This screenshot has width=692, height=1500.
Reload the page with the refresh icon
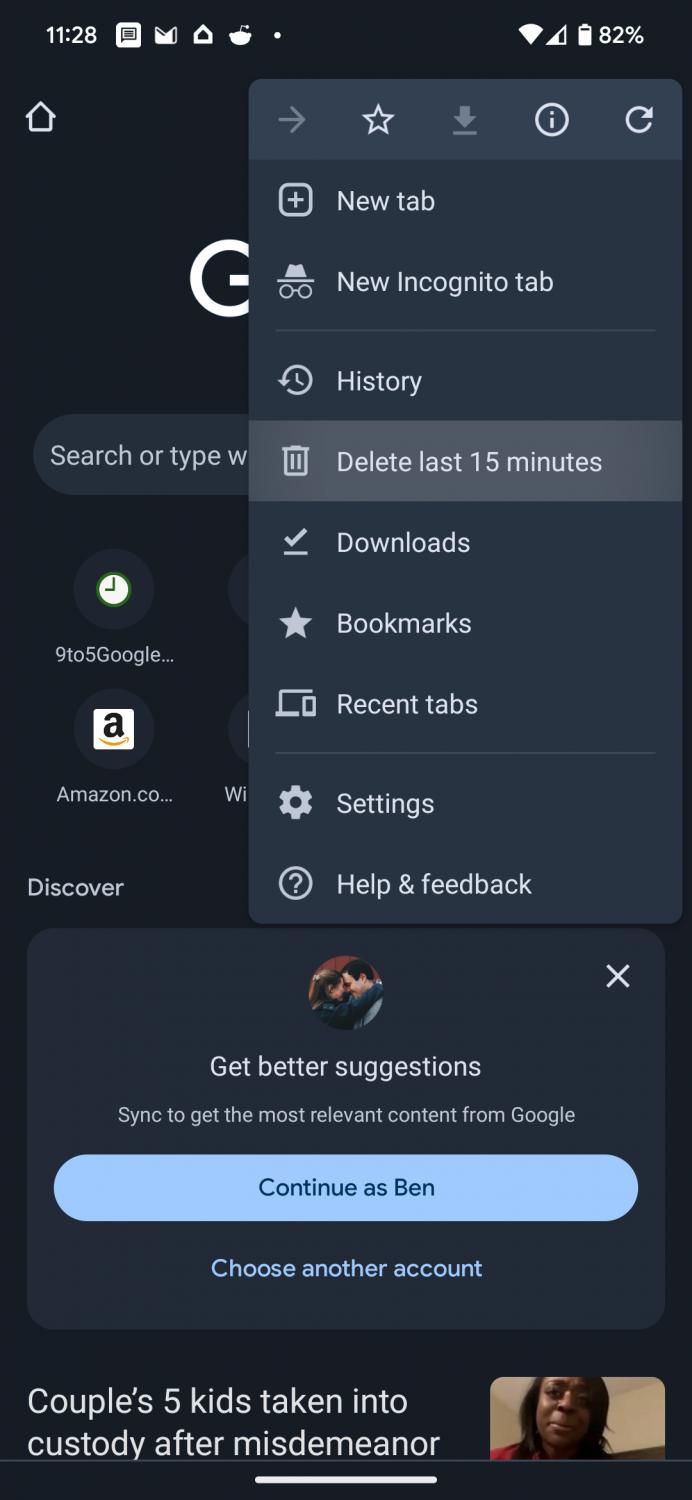(x=639, y=121)
